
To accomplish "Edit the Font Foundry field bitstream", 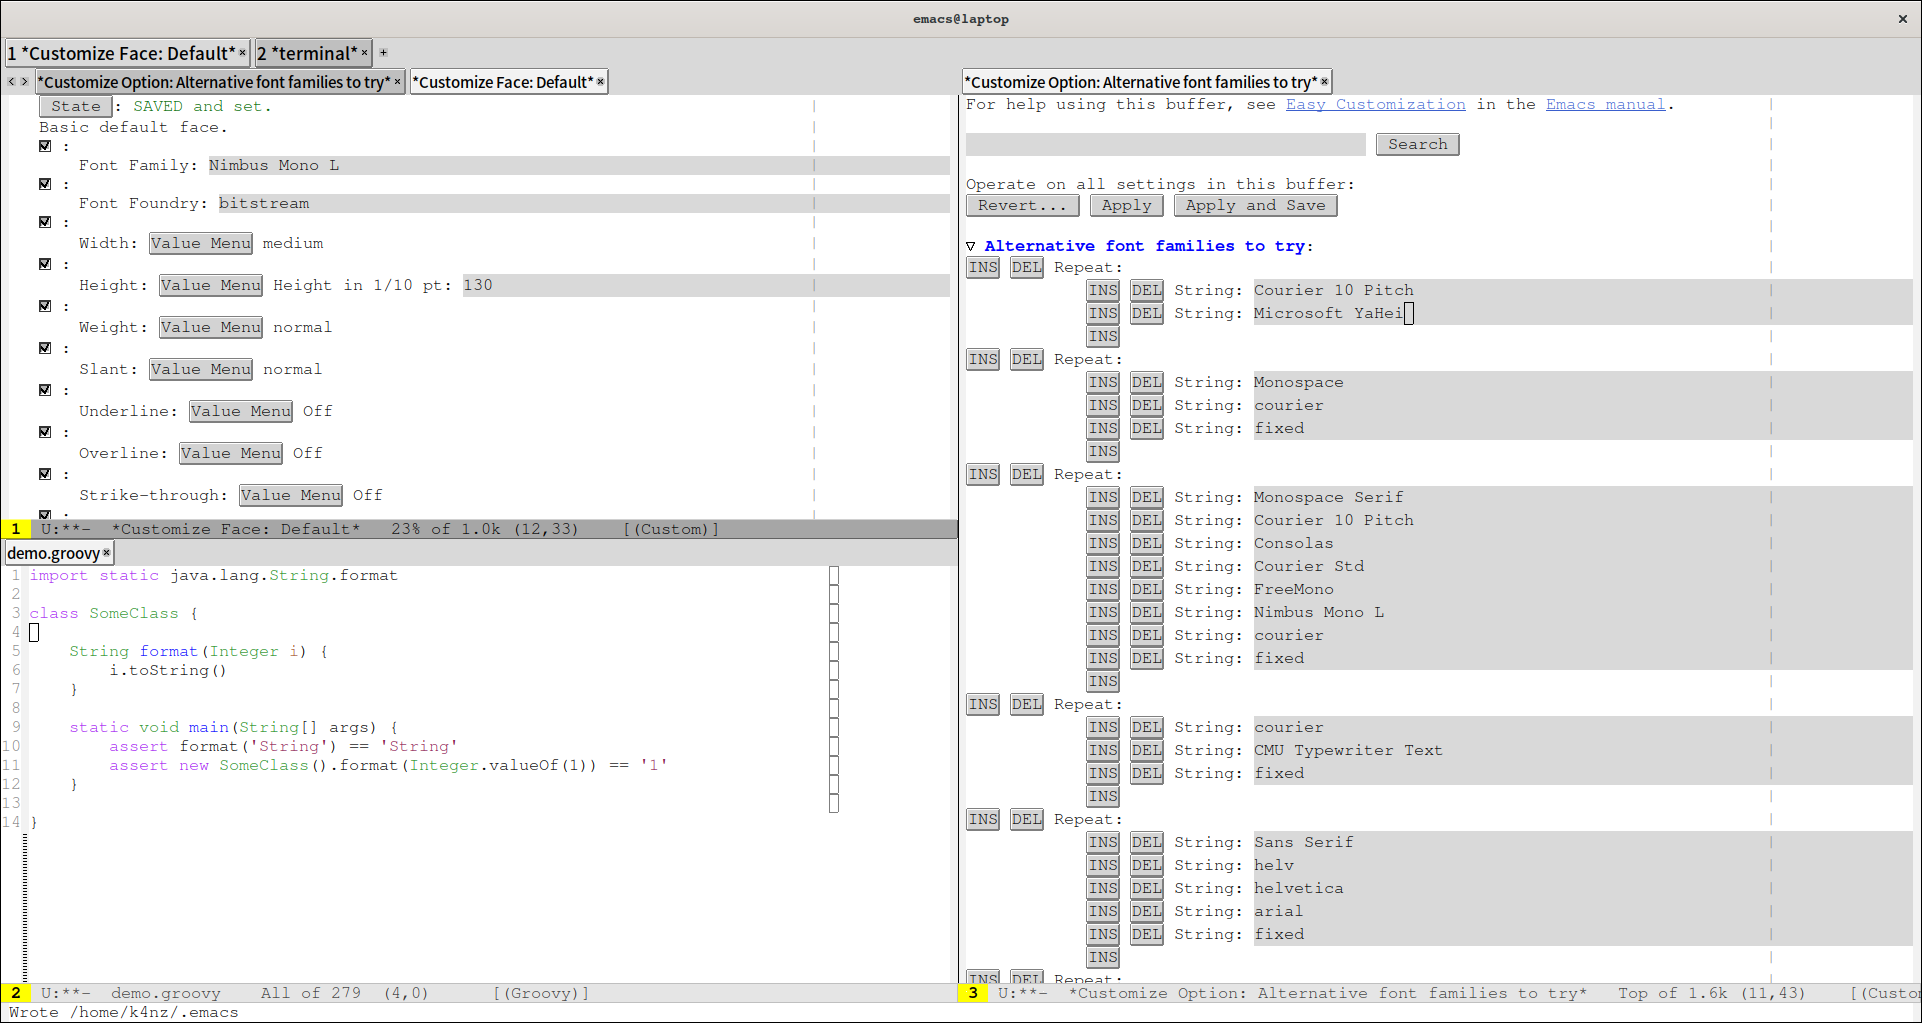I will coord(584,203).
